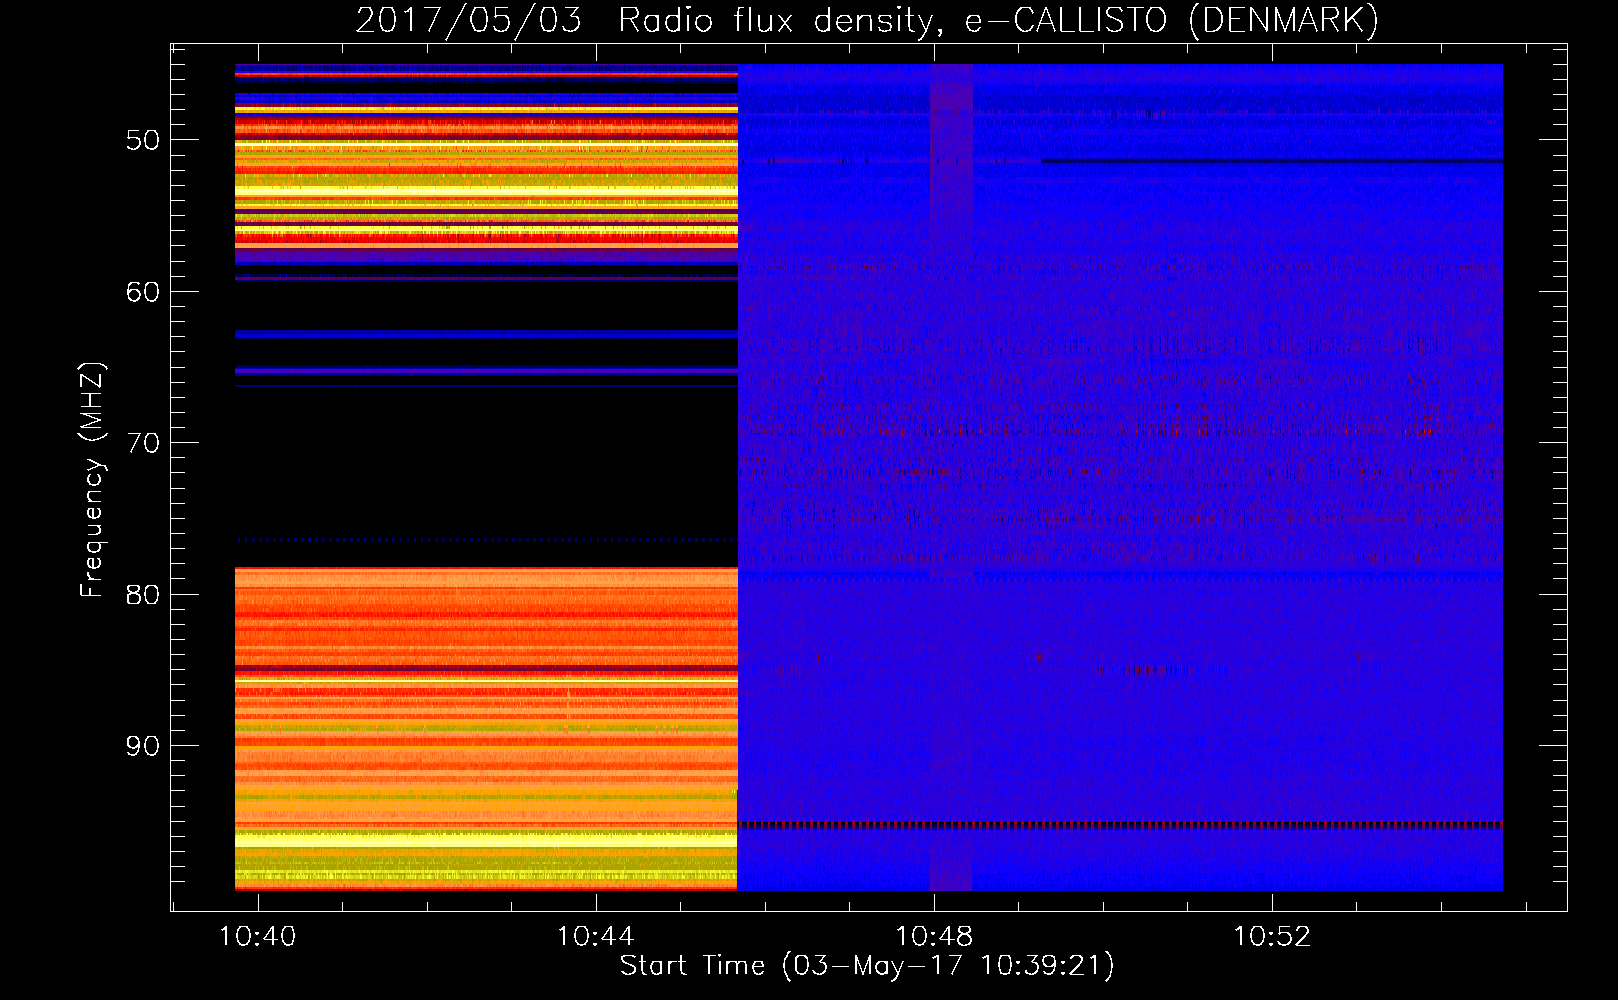Screen dimensions: 1618x1000
Task: Click the 10:44 time tick label
Action: (x=596, y=937)
